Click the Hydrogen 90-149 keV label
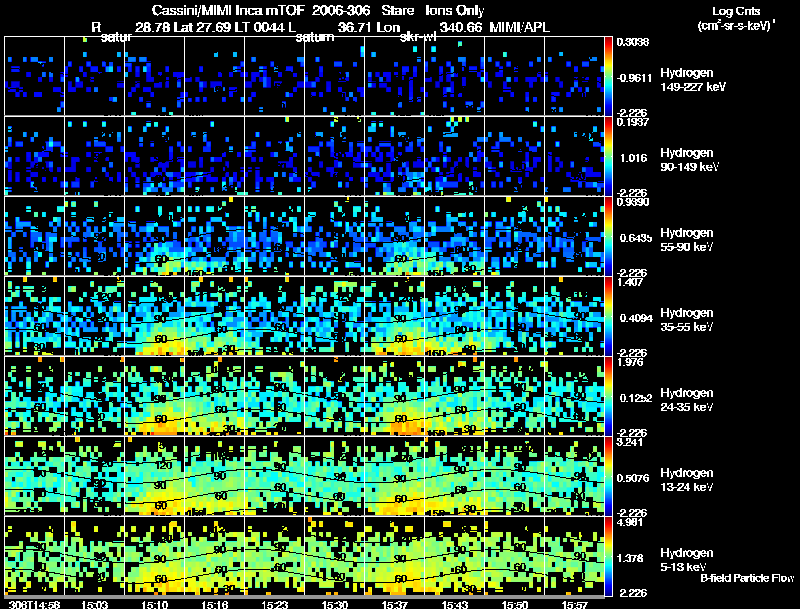This screenshot has height=609, width=800. coord(689,160)
